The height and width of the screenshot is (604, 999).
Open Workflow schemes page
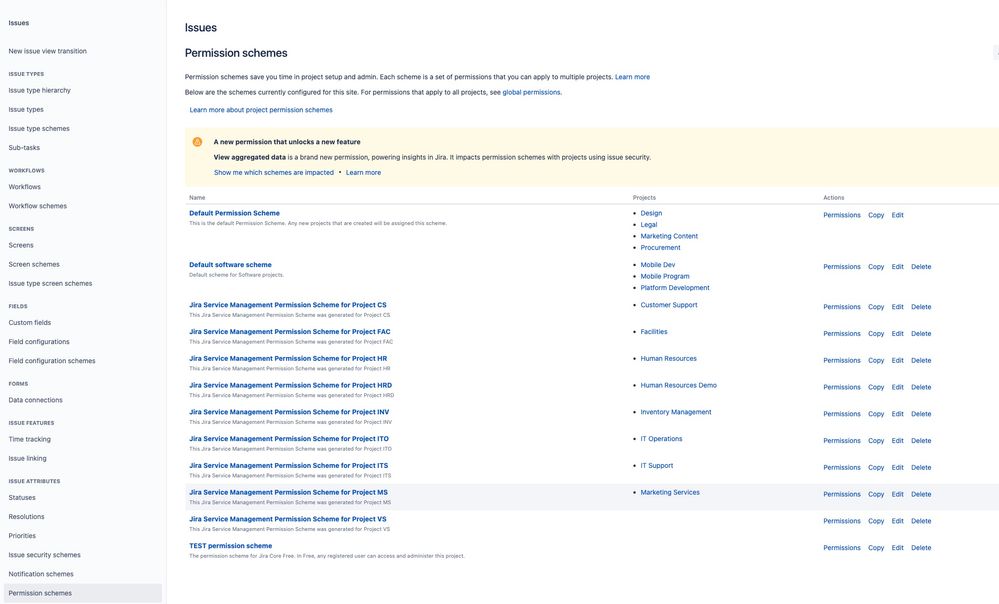(x=38, y=206)
